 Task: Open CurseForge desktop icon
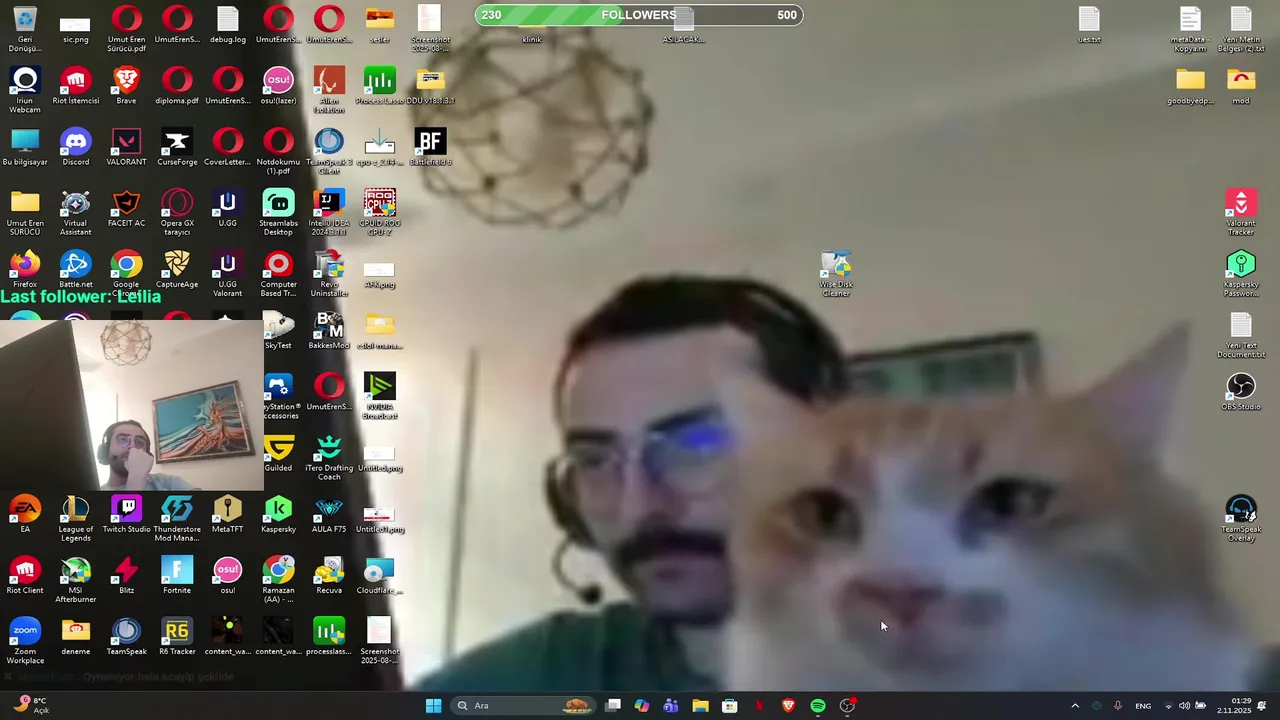(177, 147)
